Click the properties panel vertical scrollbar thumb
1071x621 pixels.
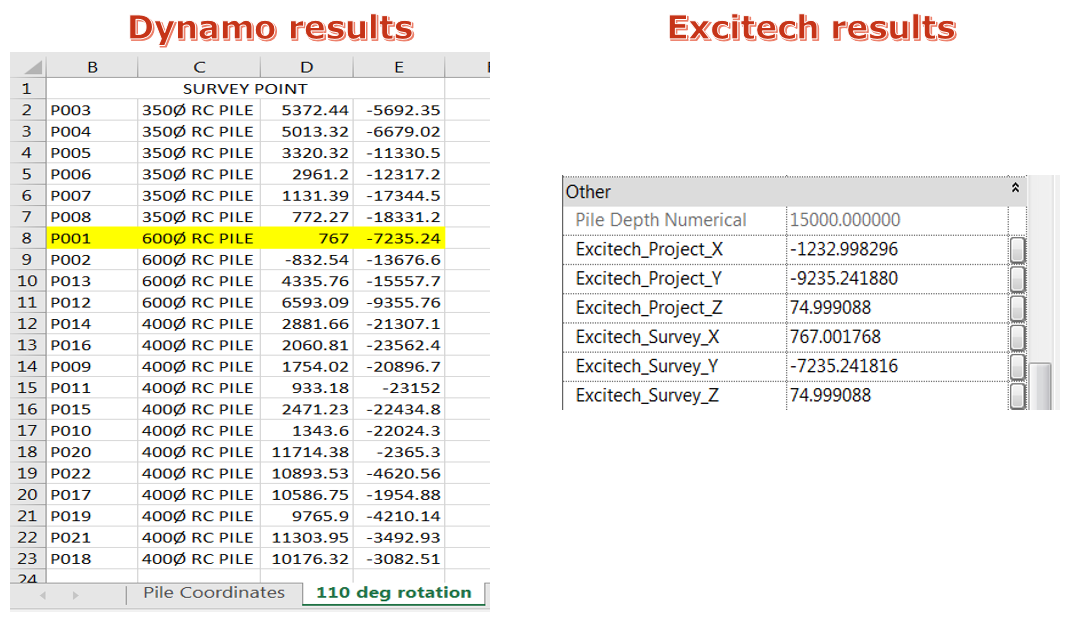coord(1040,386)
